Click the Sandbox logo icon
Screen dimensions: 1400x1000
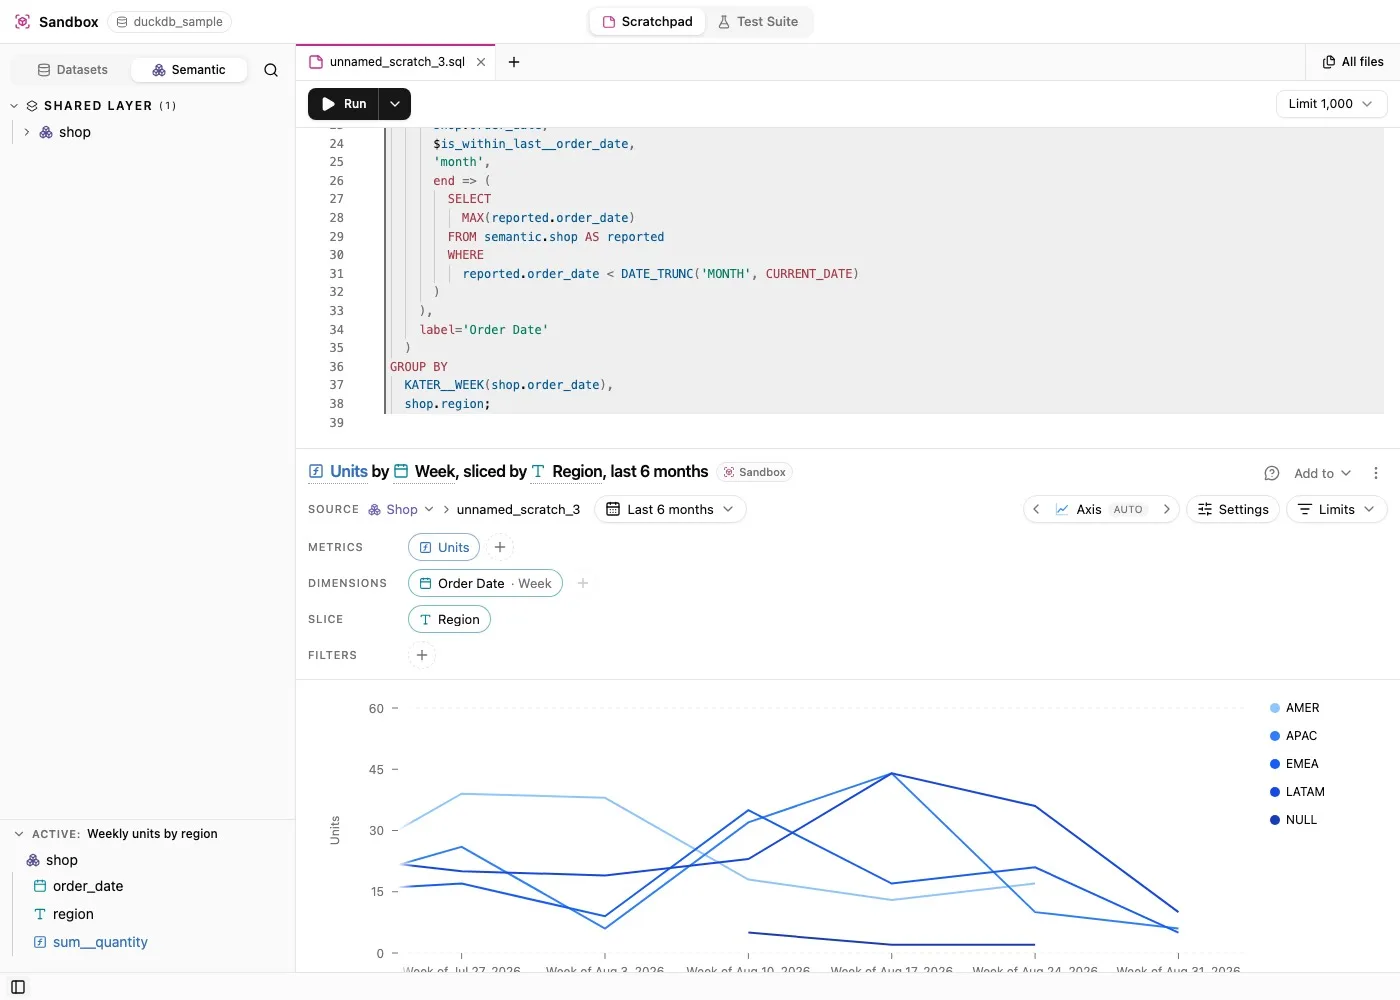(x=22, y=21)
